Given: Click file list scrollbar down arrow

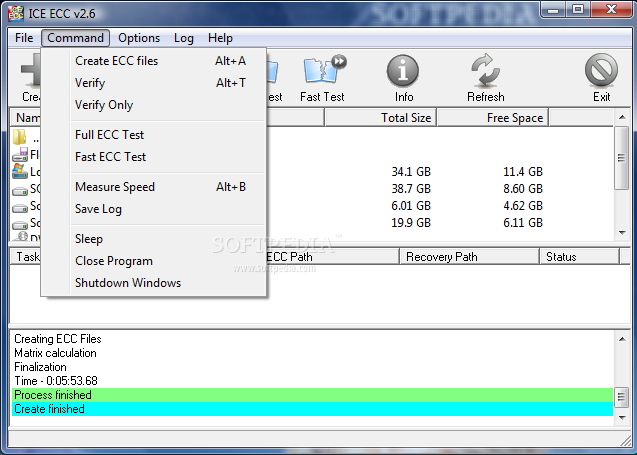Looking at the screenshot, I should click(x=622, y=233).
